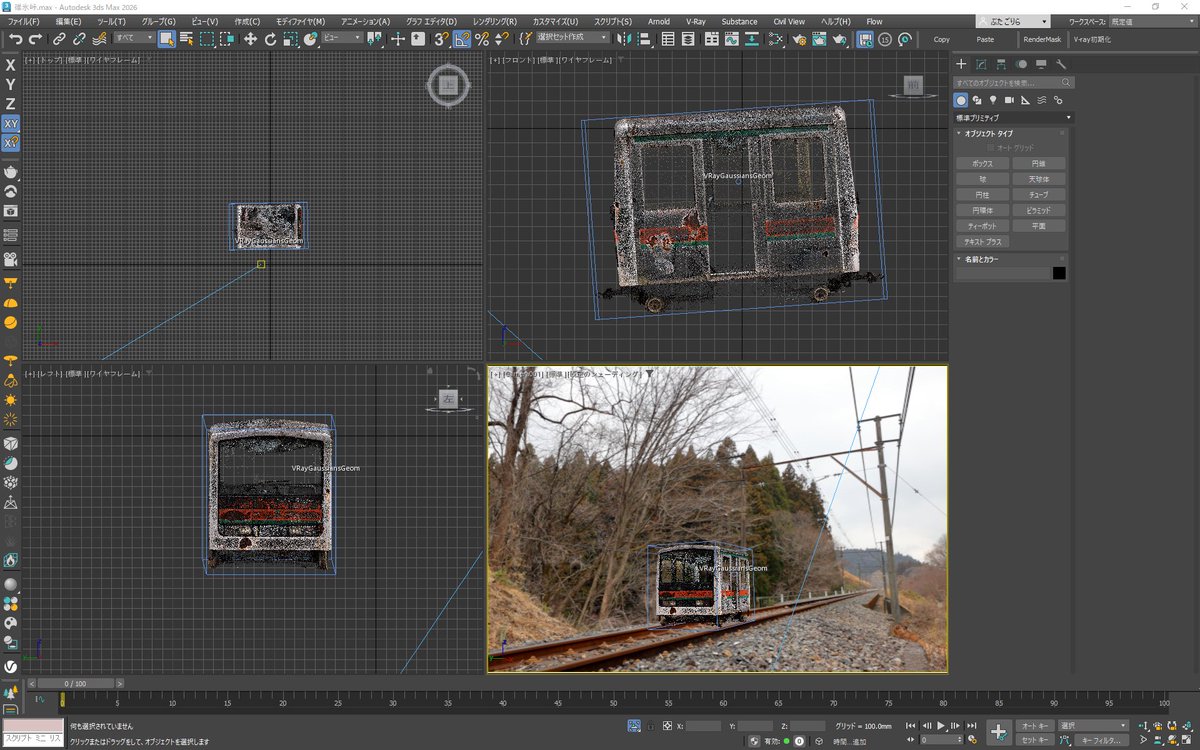Click the Undo arrow in the main toolbar
1200x750 pixels.
pyautogui.click(x=15, y=39)
